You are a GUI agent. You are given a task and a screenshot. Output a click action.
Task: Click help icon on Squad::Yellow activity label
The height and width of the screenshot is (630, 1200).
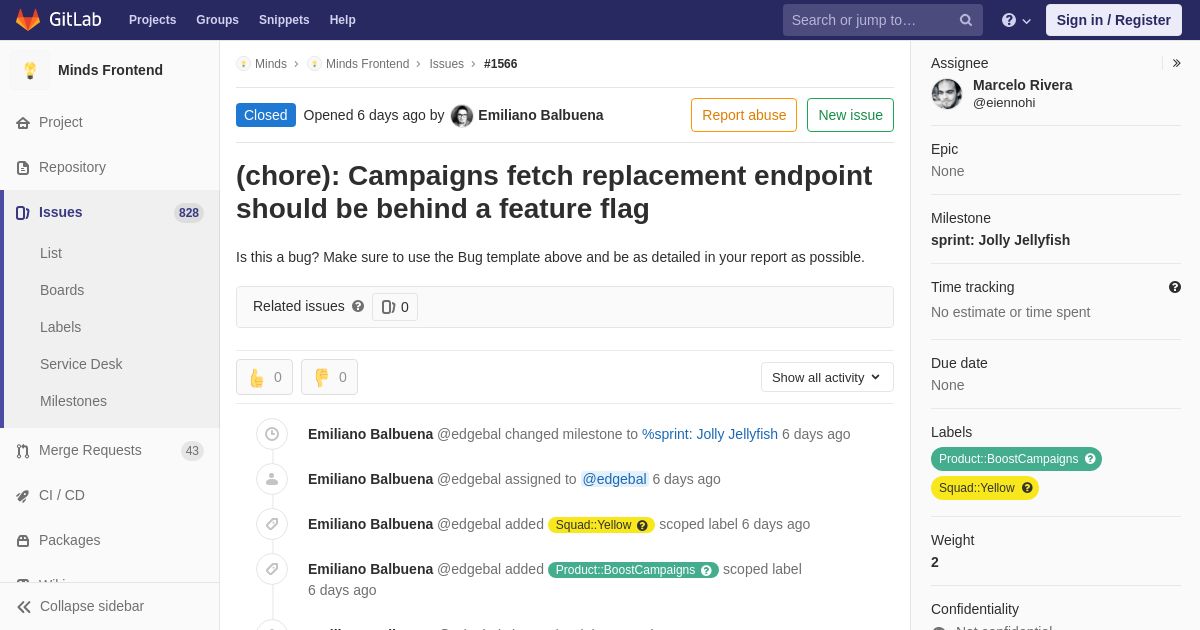642,525
